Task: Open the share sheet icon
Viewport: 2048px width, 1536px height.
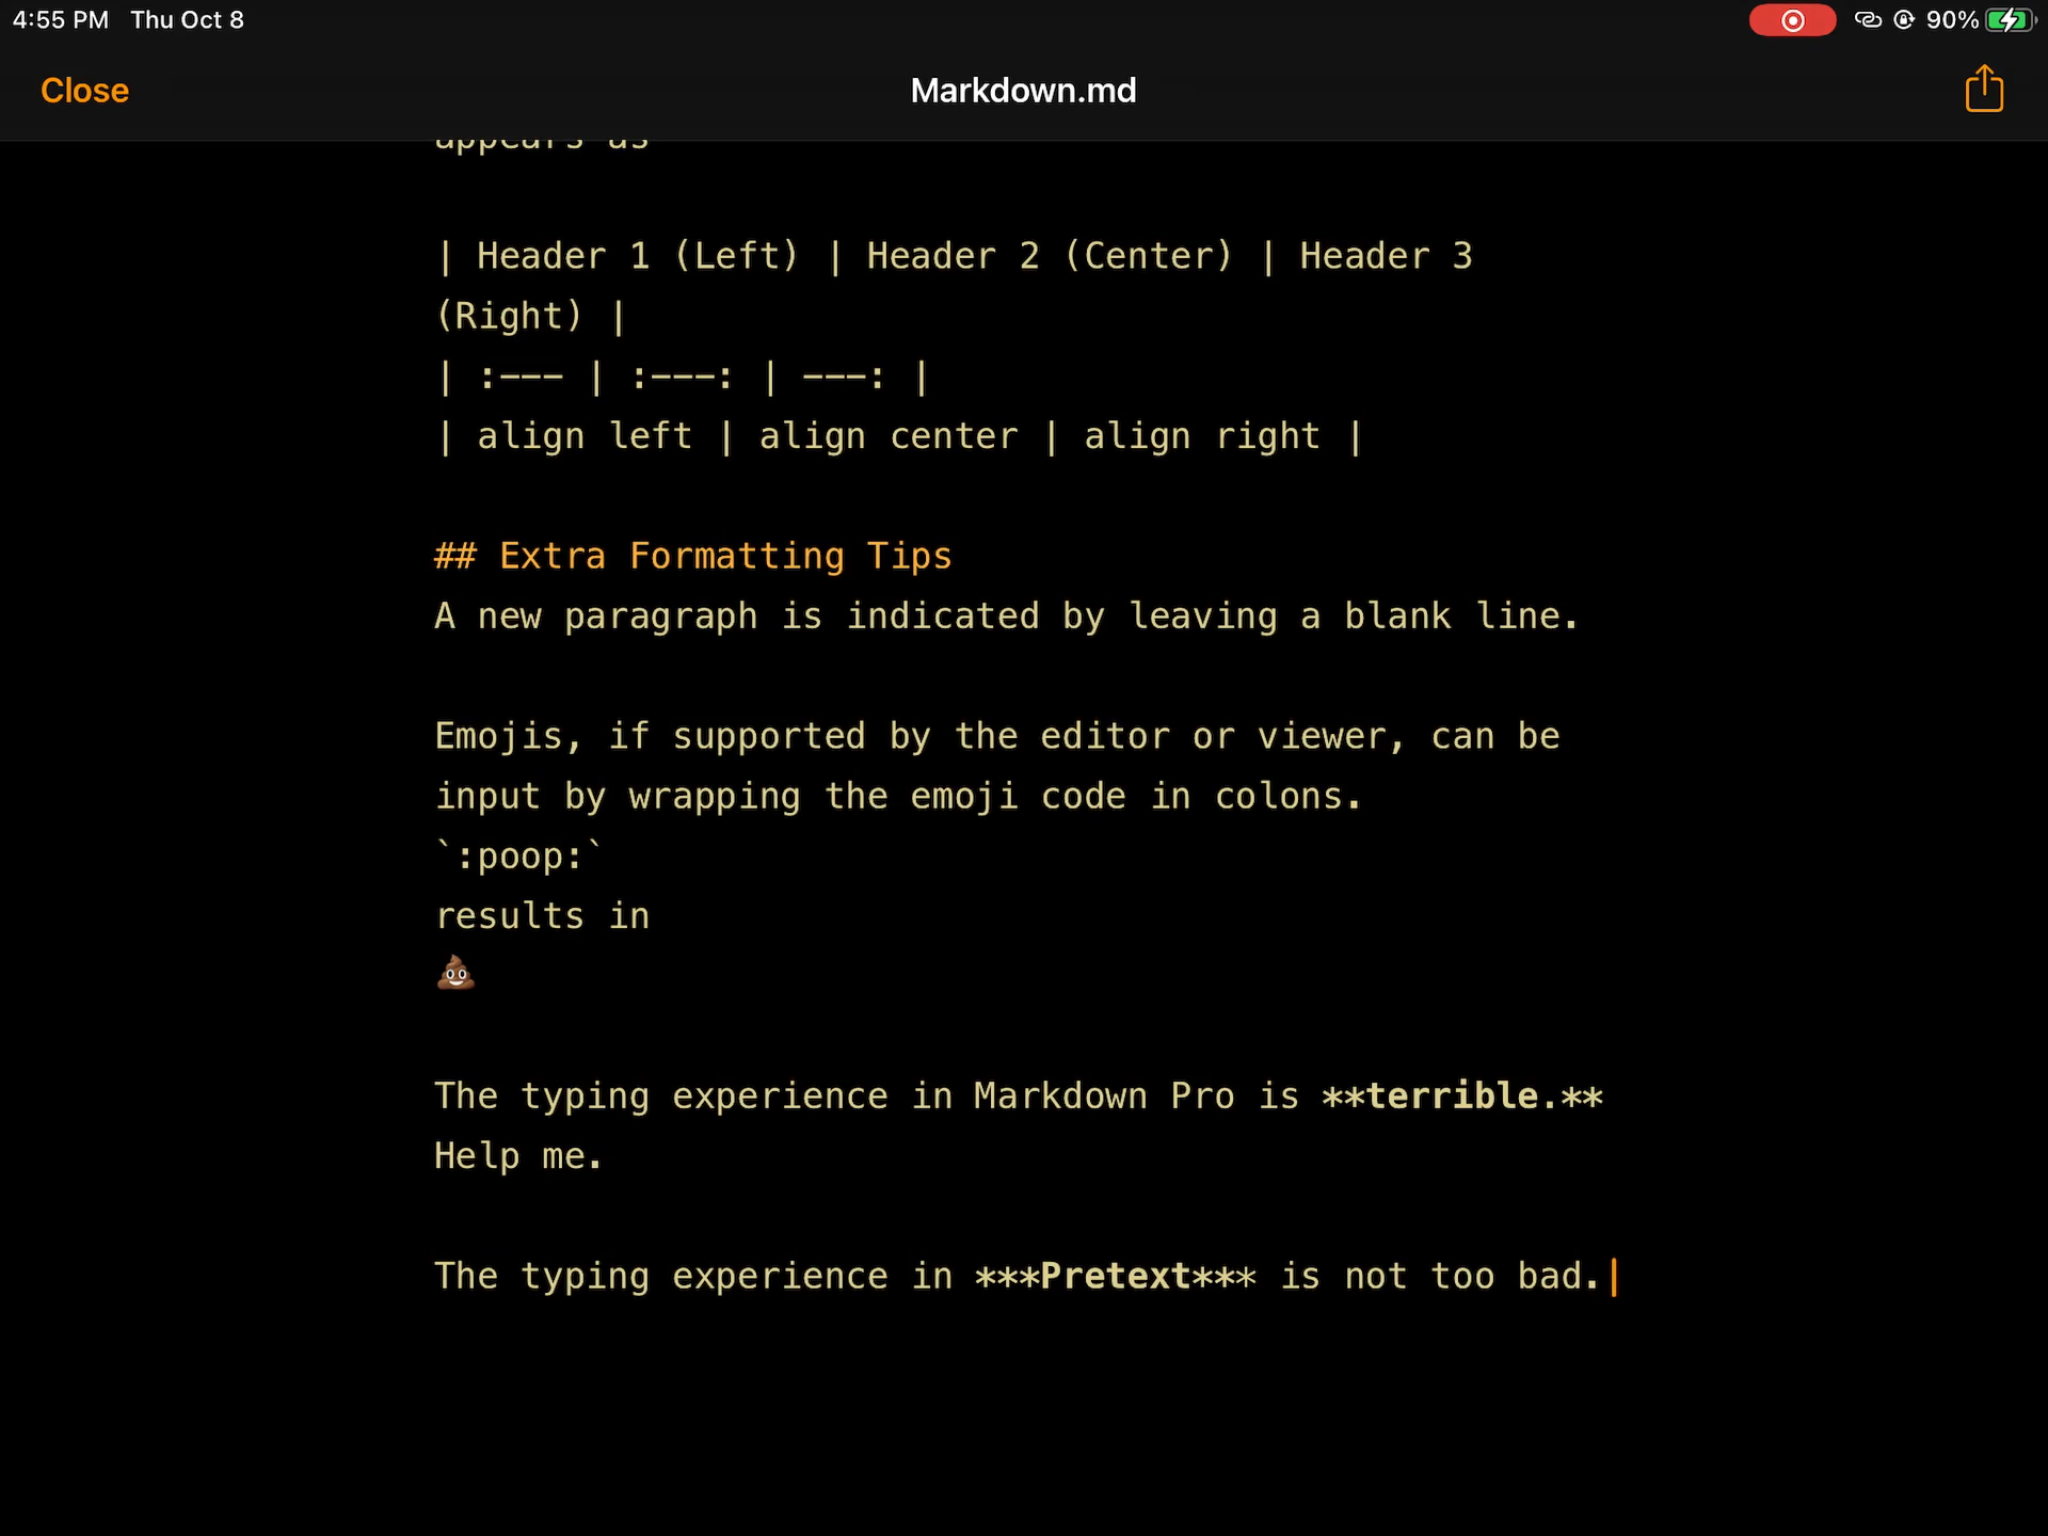Action: coord(1984,89)
